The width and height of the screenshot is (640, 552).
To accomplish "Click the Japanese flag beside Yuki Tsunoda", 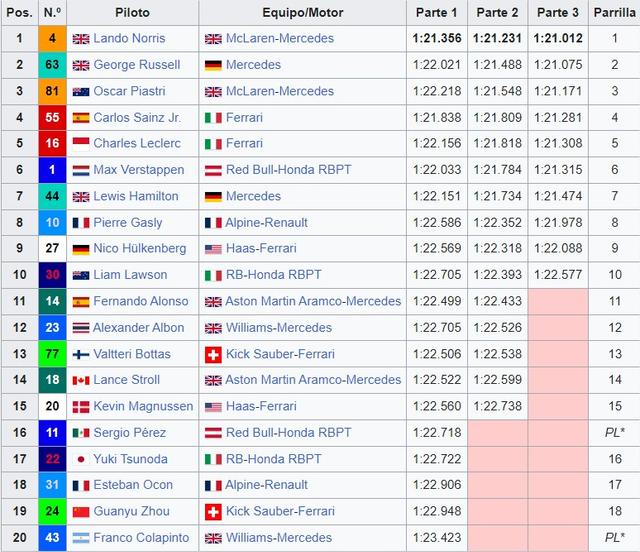I will (x=81, y=459).
